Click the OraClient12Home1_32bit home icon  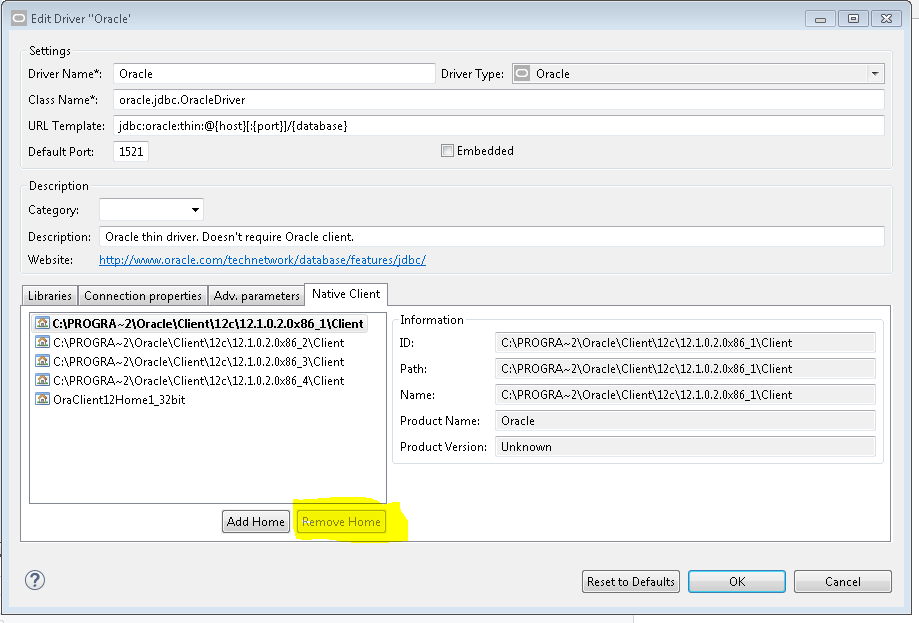pos(42,399)
